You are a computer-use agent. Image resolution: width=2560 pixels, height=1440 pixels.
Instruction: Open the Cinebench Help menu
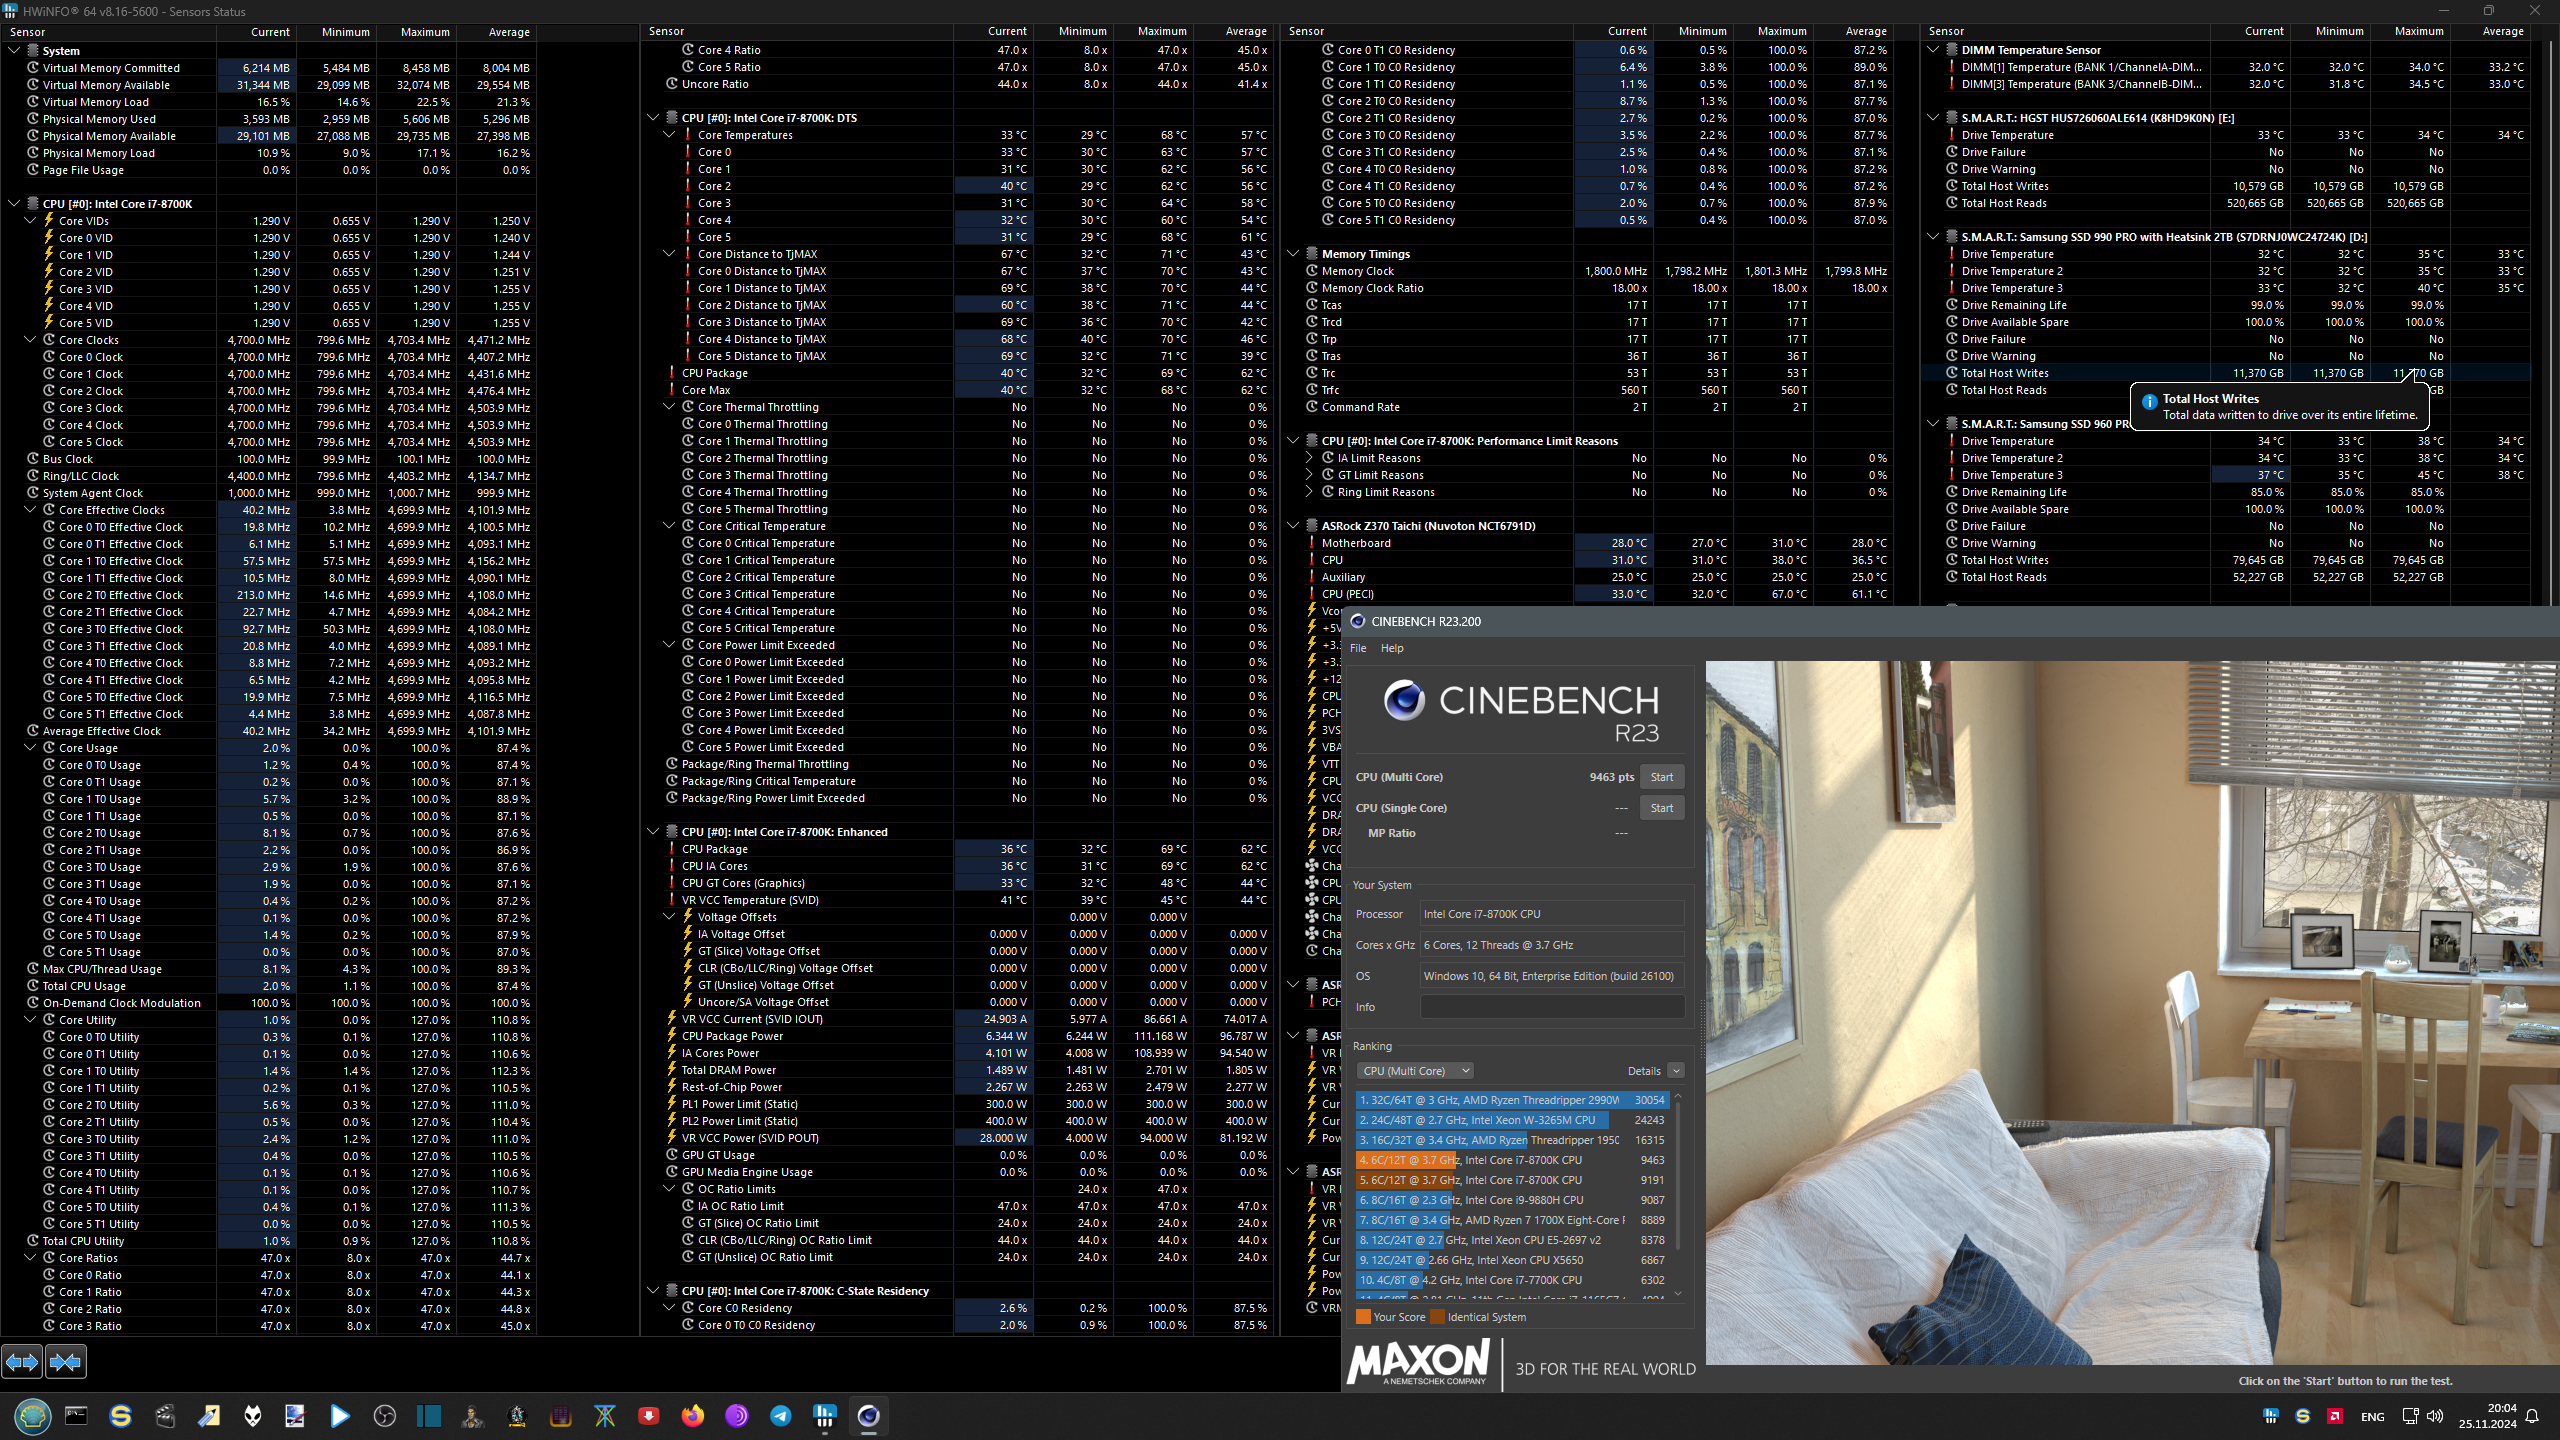click(x=1392, y=648)
